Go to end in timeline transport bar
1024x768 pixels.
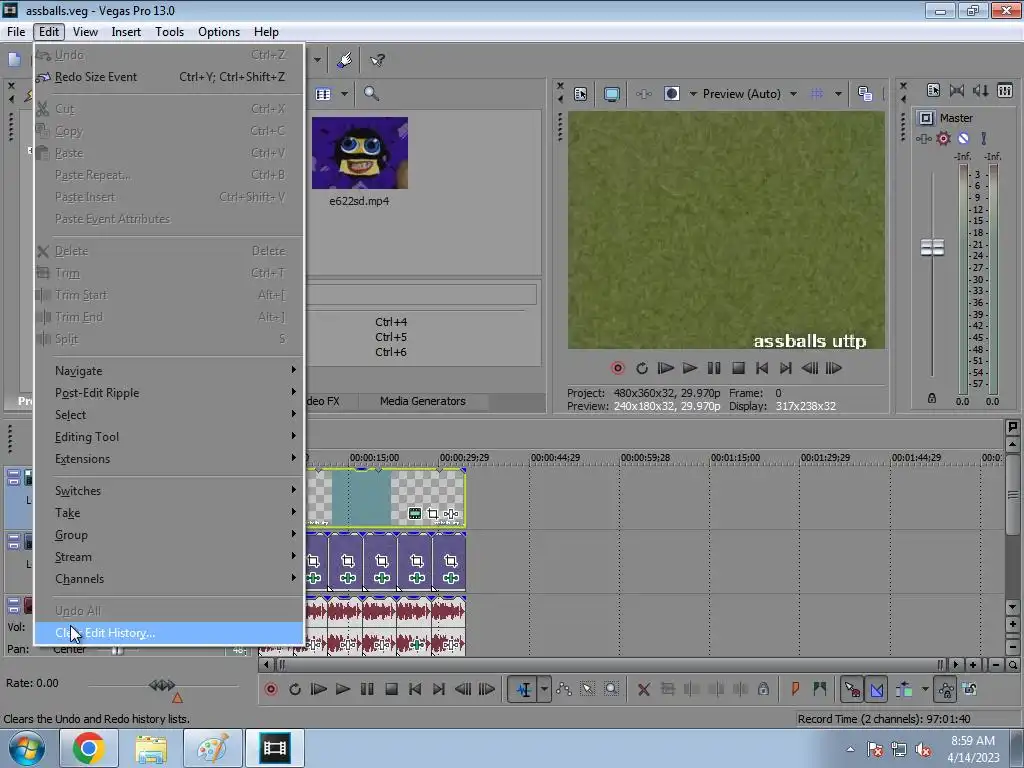pyautogui.click(x=439, y=689)
